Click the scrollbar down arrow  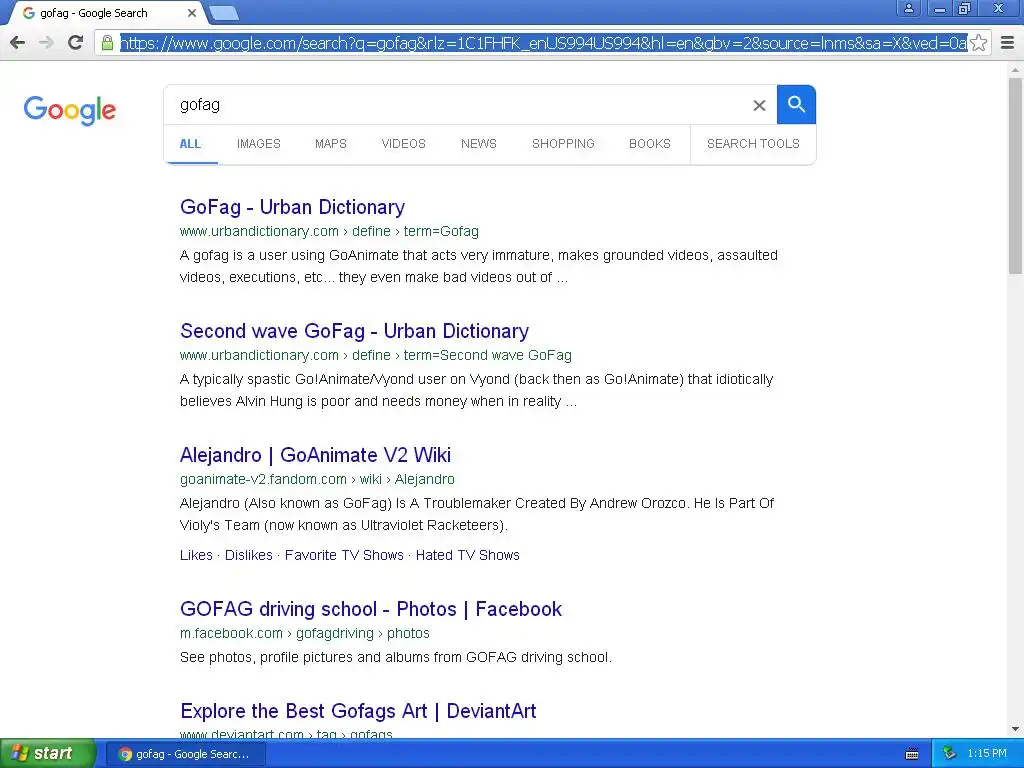point(1015,729)
